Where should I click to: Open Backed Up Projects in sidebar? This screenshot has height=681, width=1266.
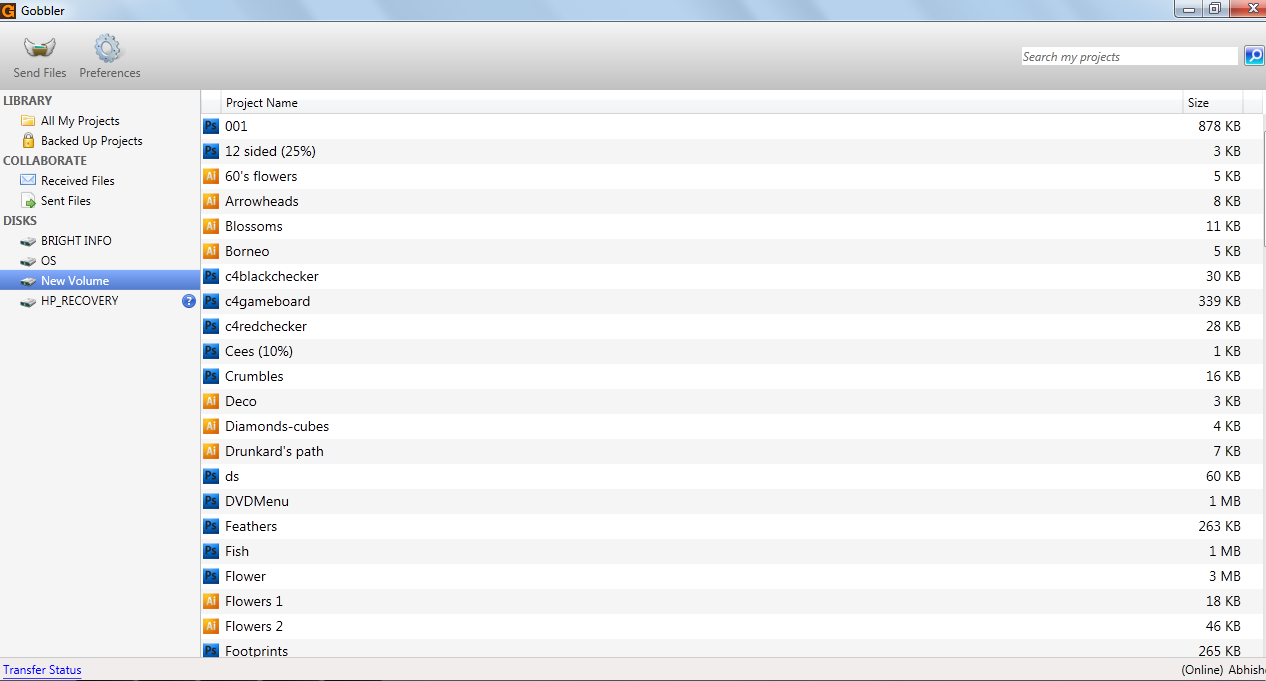[91, 141]
